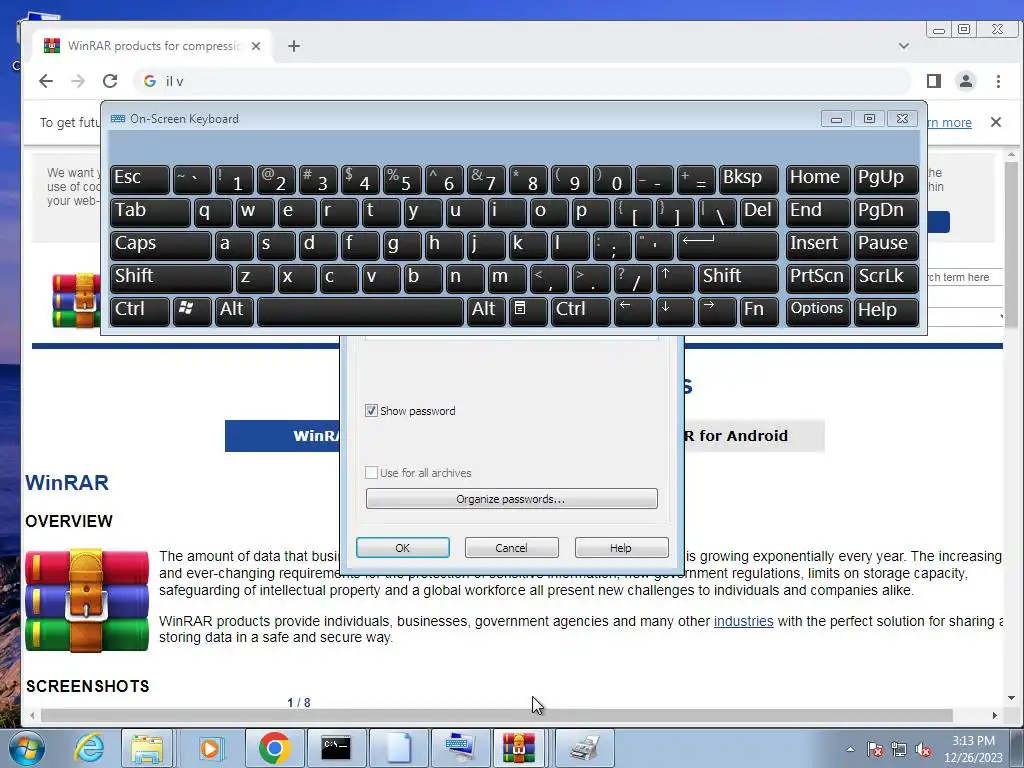Click the Esc key on keyboard
Viewport: 1024px width, 768px height.
click(140, 179)
